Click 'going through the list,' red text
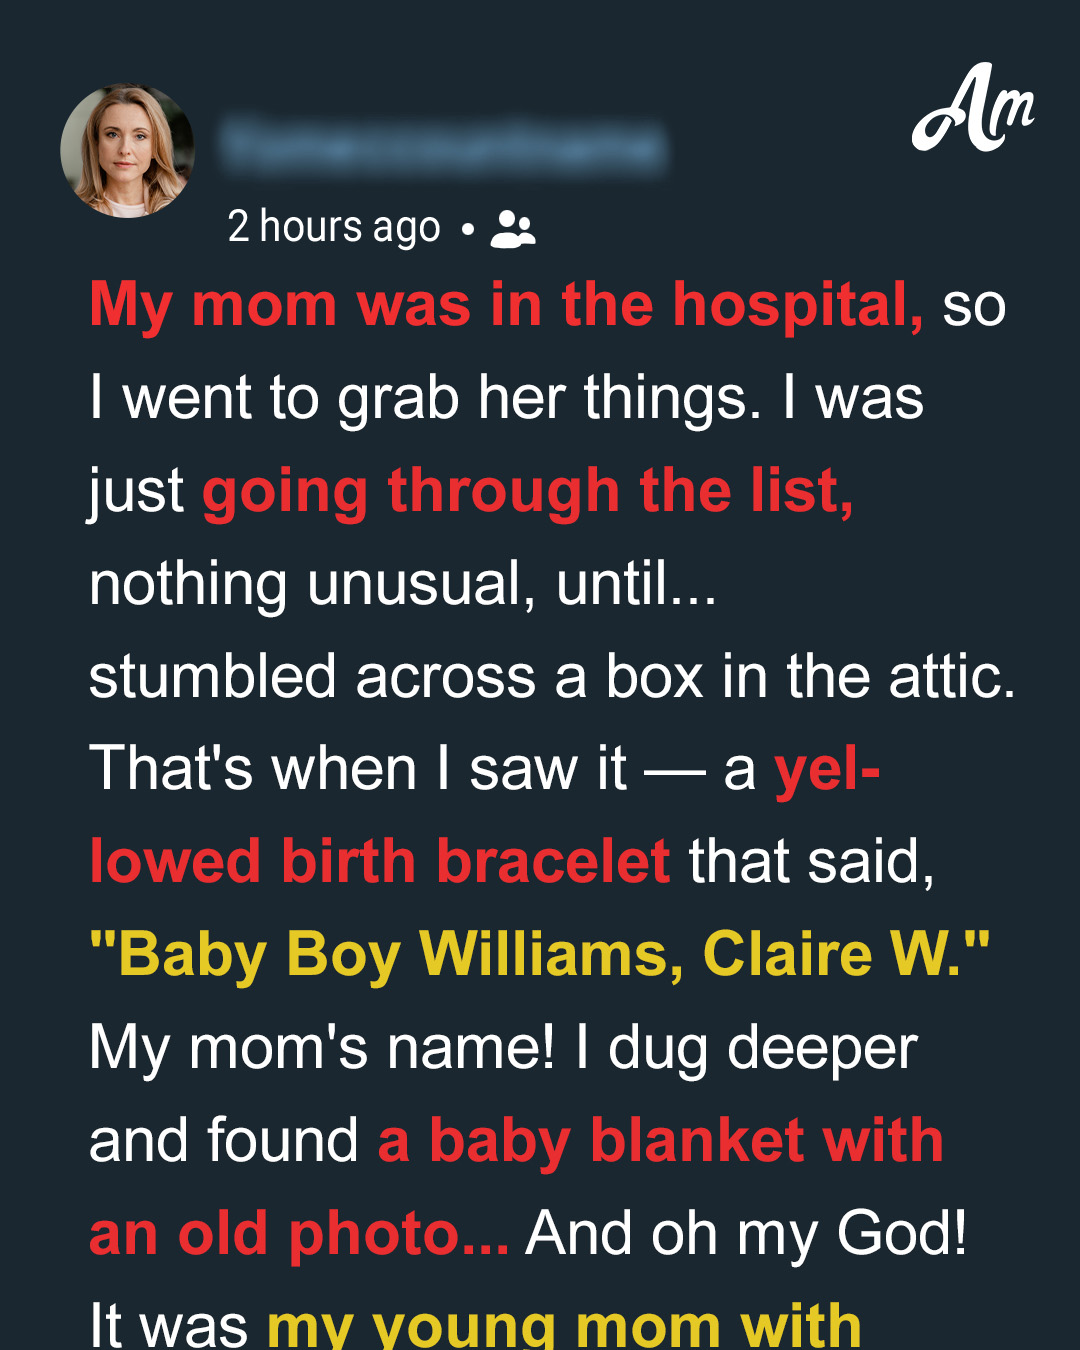The height and width of the screenshot is (1350, 1080). click(528, 492)
